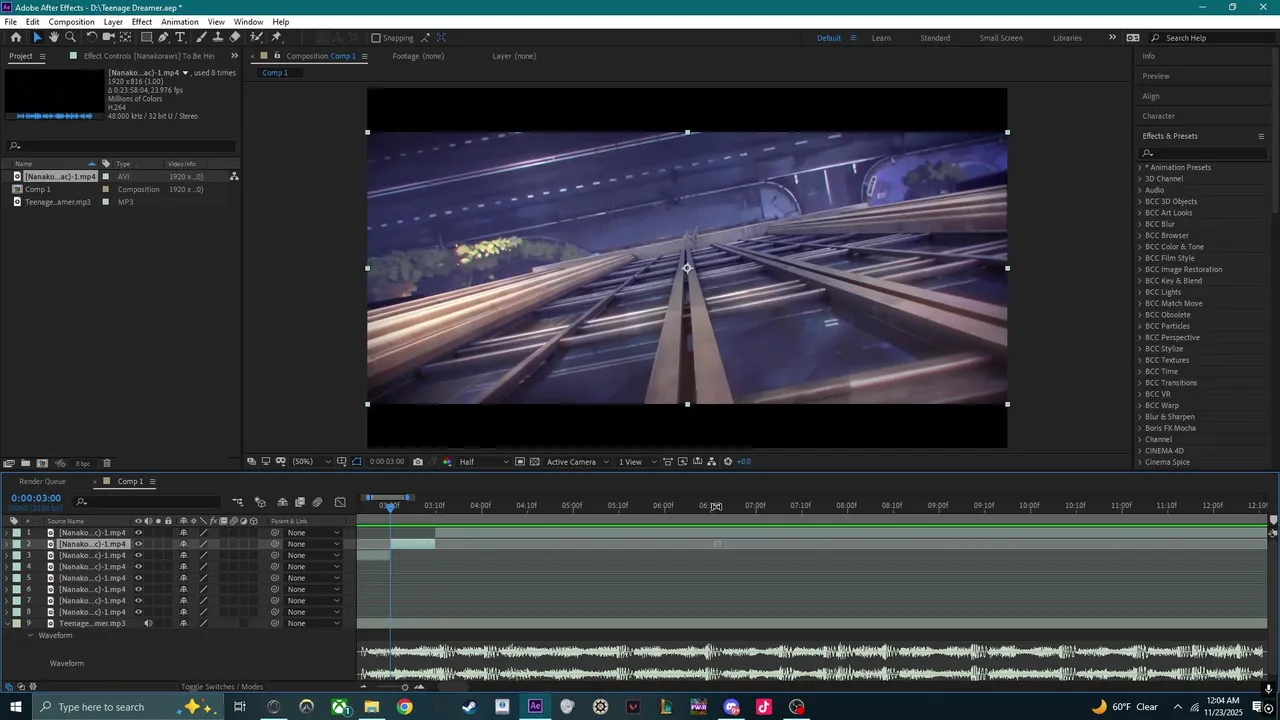Open the Effect menu

142,22
